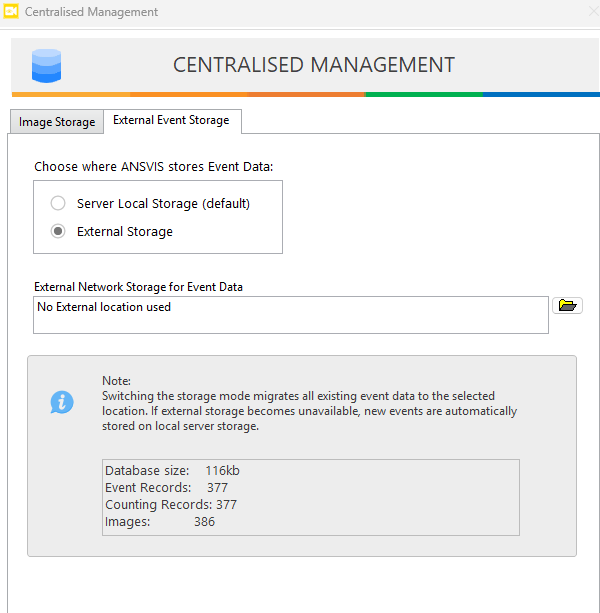Click the yellow app icon in title bar
Screen dimensions: 600x613
13,12
